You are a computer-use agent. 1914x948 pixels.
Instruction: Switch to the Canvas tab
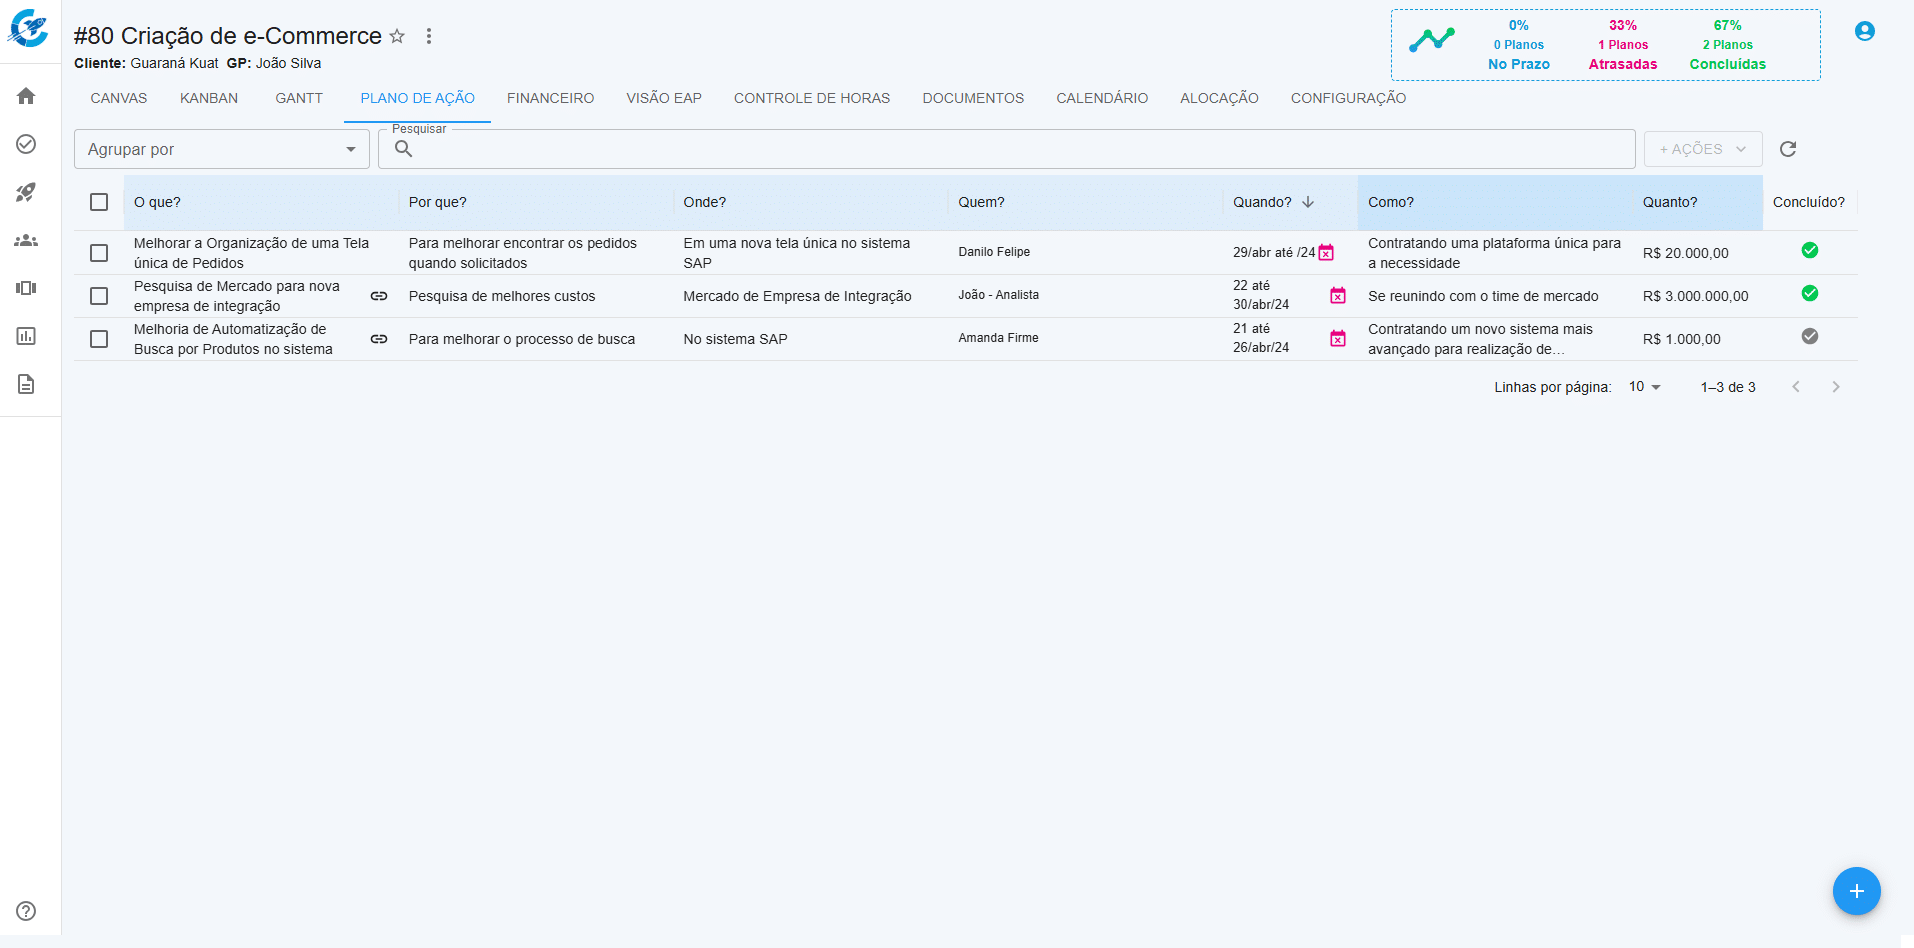[119, 98]
